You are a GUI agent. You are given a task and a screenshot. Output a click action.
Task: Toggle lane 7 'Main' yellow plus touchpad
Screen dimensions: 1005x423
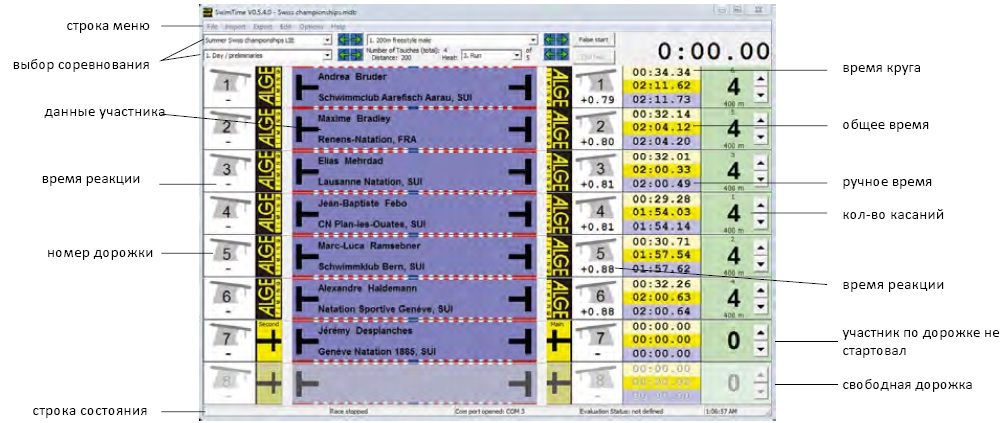click(x=561, y=341)
